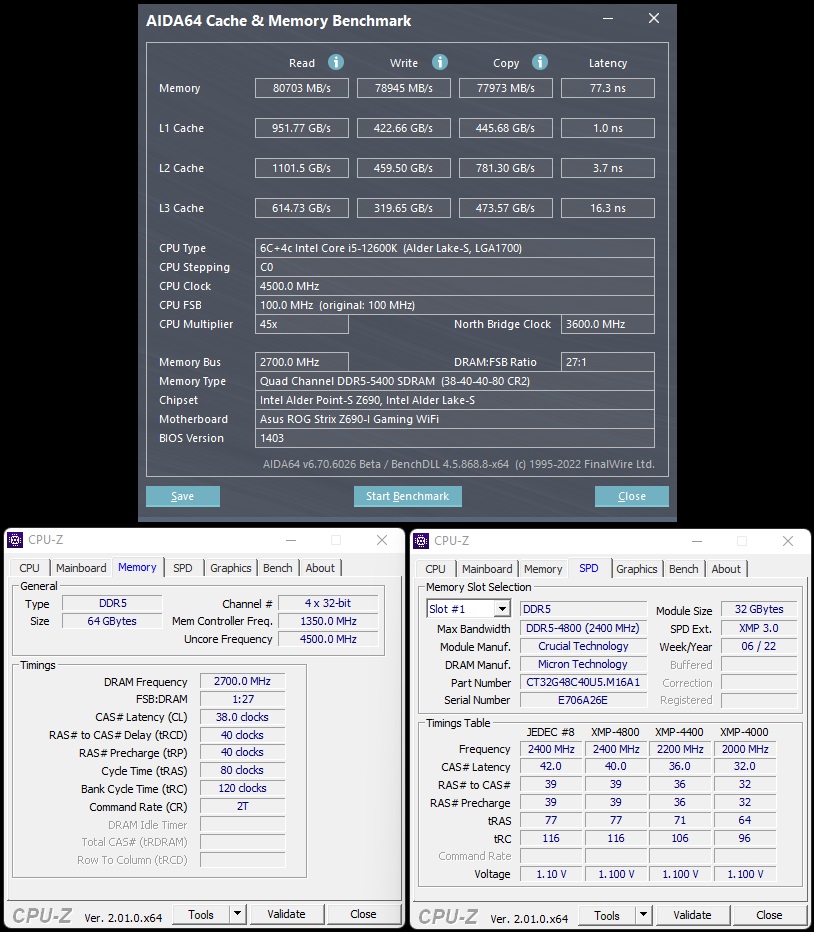The height and width of the screenshot is (932, 814).
Task: Click DRAM Frequency value 2700.0 MHz in CPU-Z
Action: pyautogui.click(x=242, y=681)
